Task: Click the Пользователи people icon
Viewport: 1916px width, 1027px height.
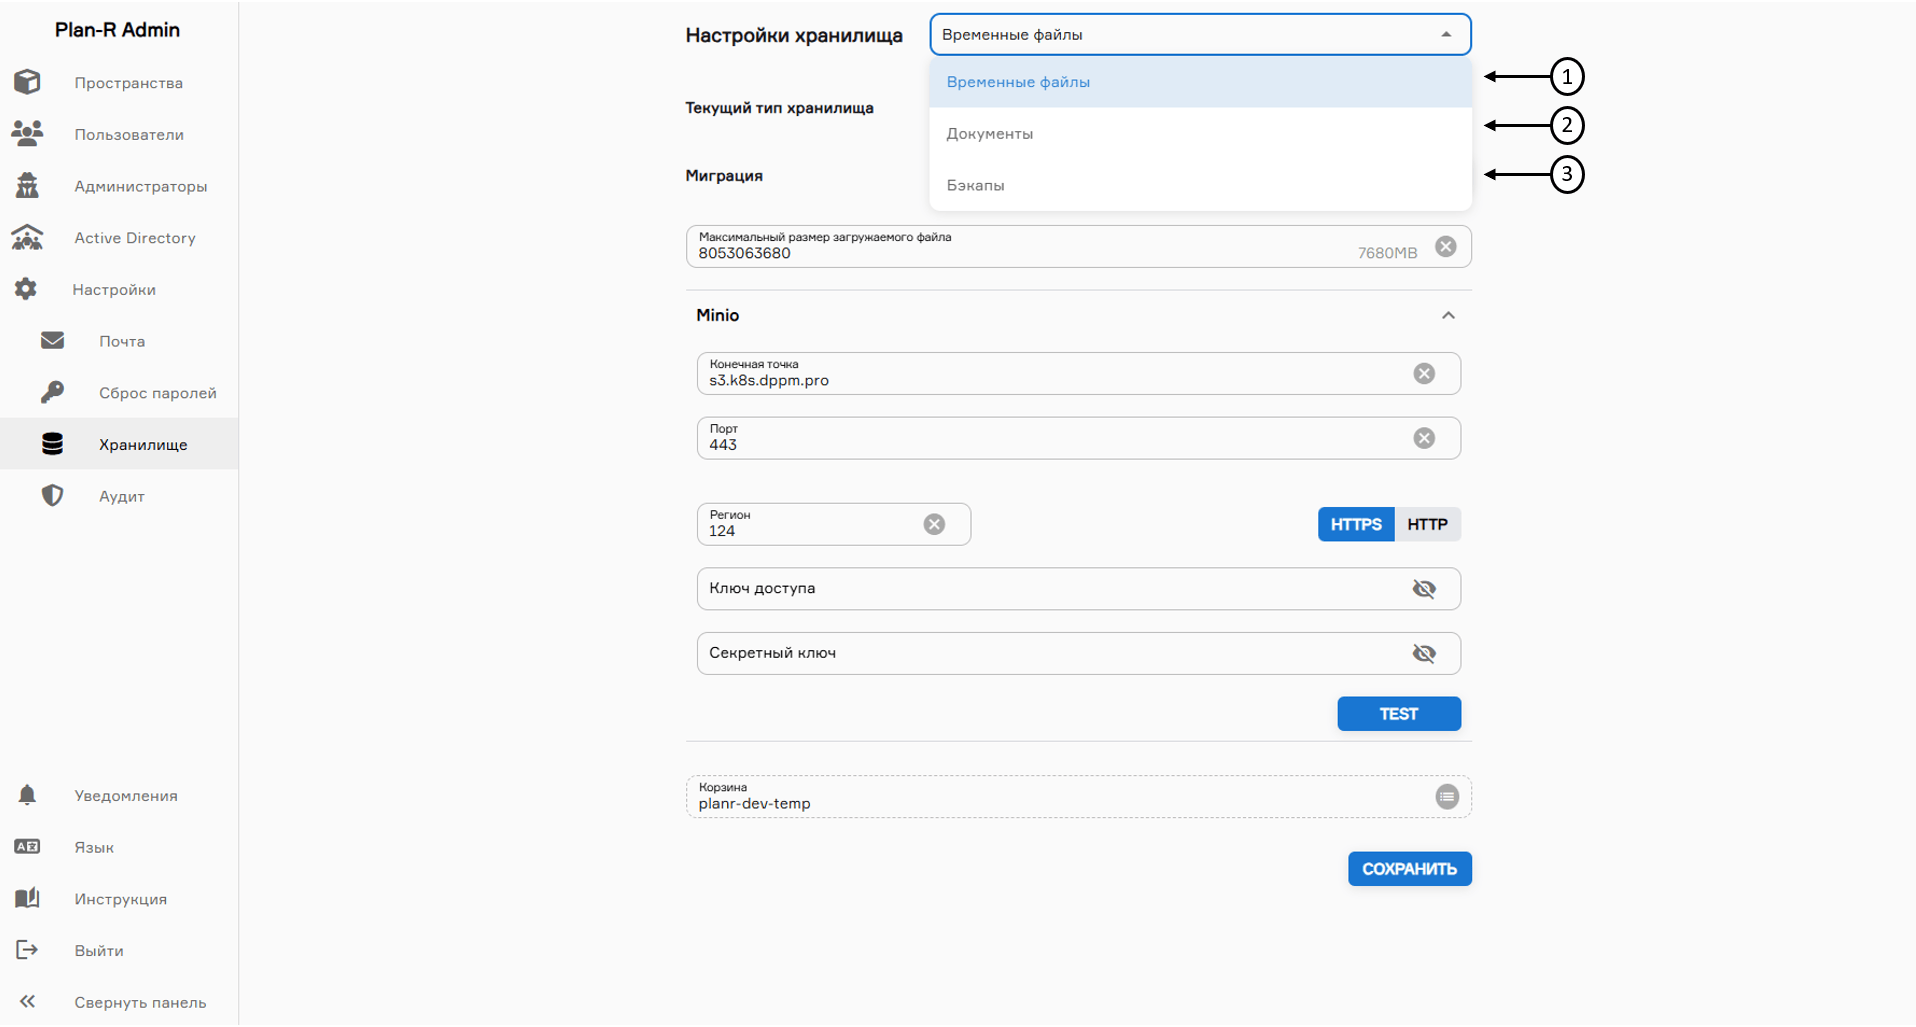Action: click(x=27, y=133)
